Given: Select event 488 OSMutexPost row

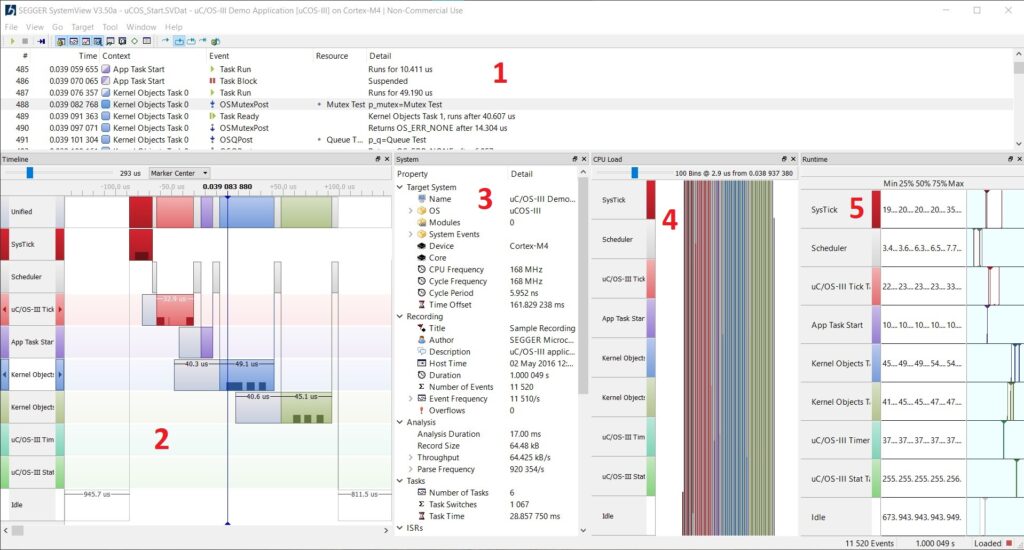Looking at the screenshot, I should coord(507,105).
